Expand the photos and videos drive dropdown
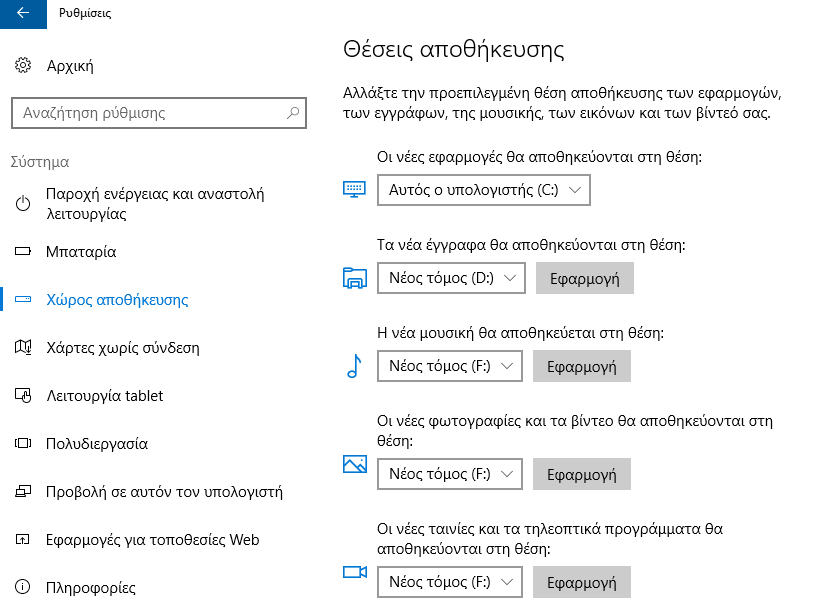The image size is (821, 609). pos(449,473)
